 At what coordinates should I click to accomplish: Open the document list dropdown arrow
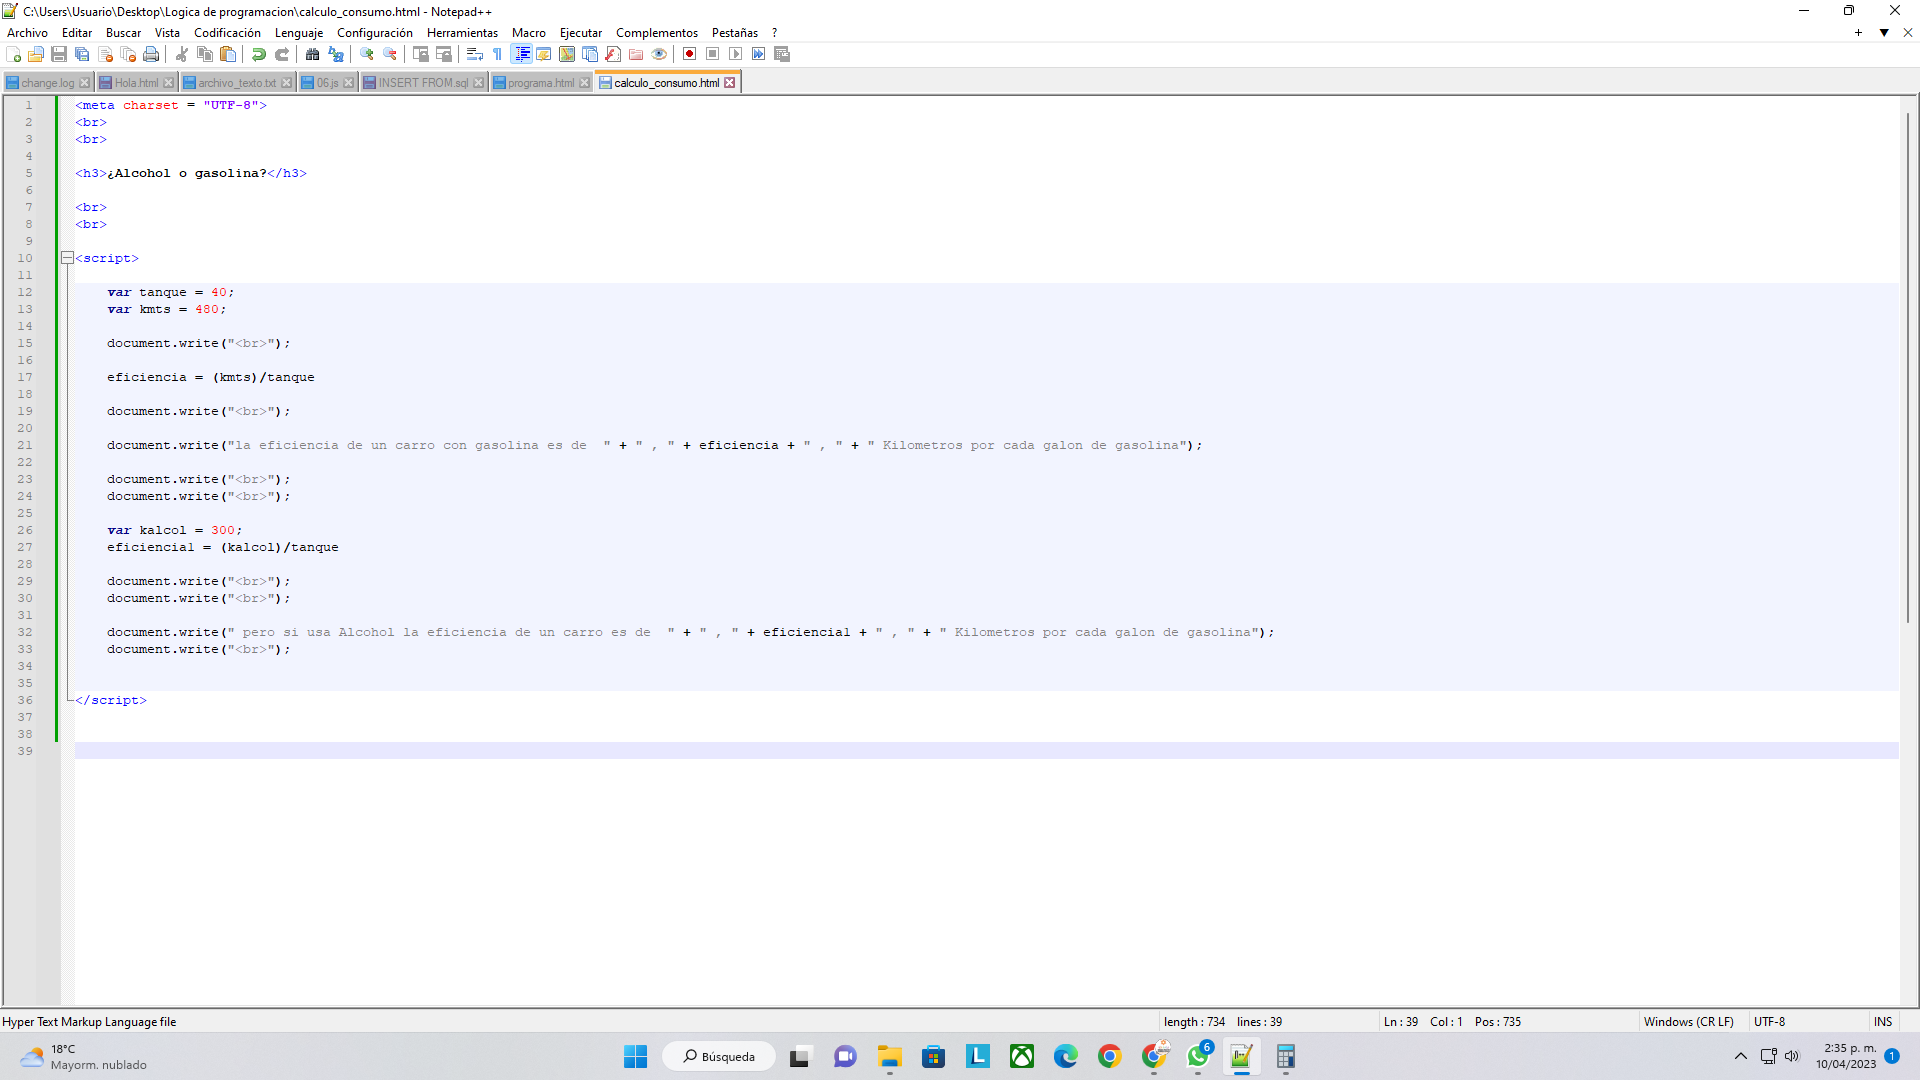[x=1884, y=33]
